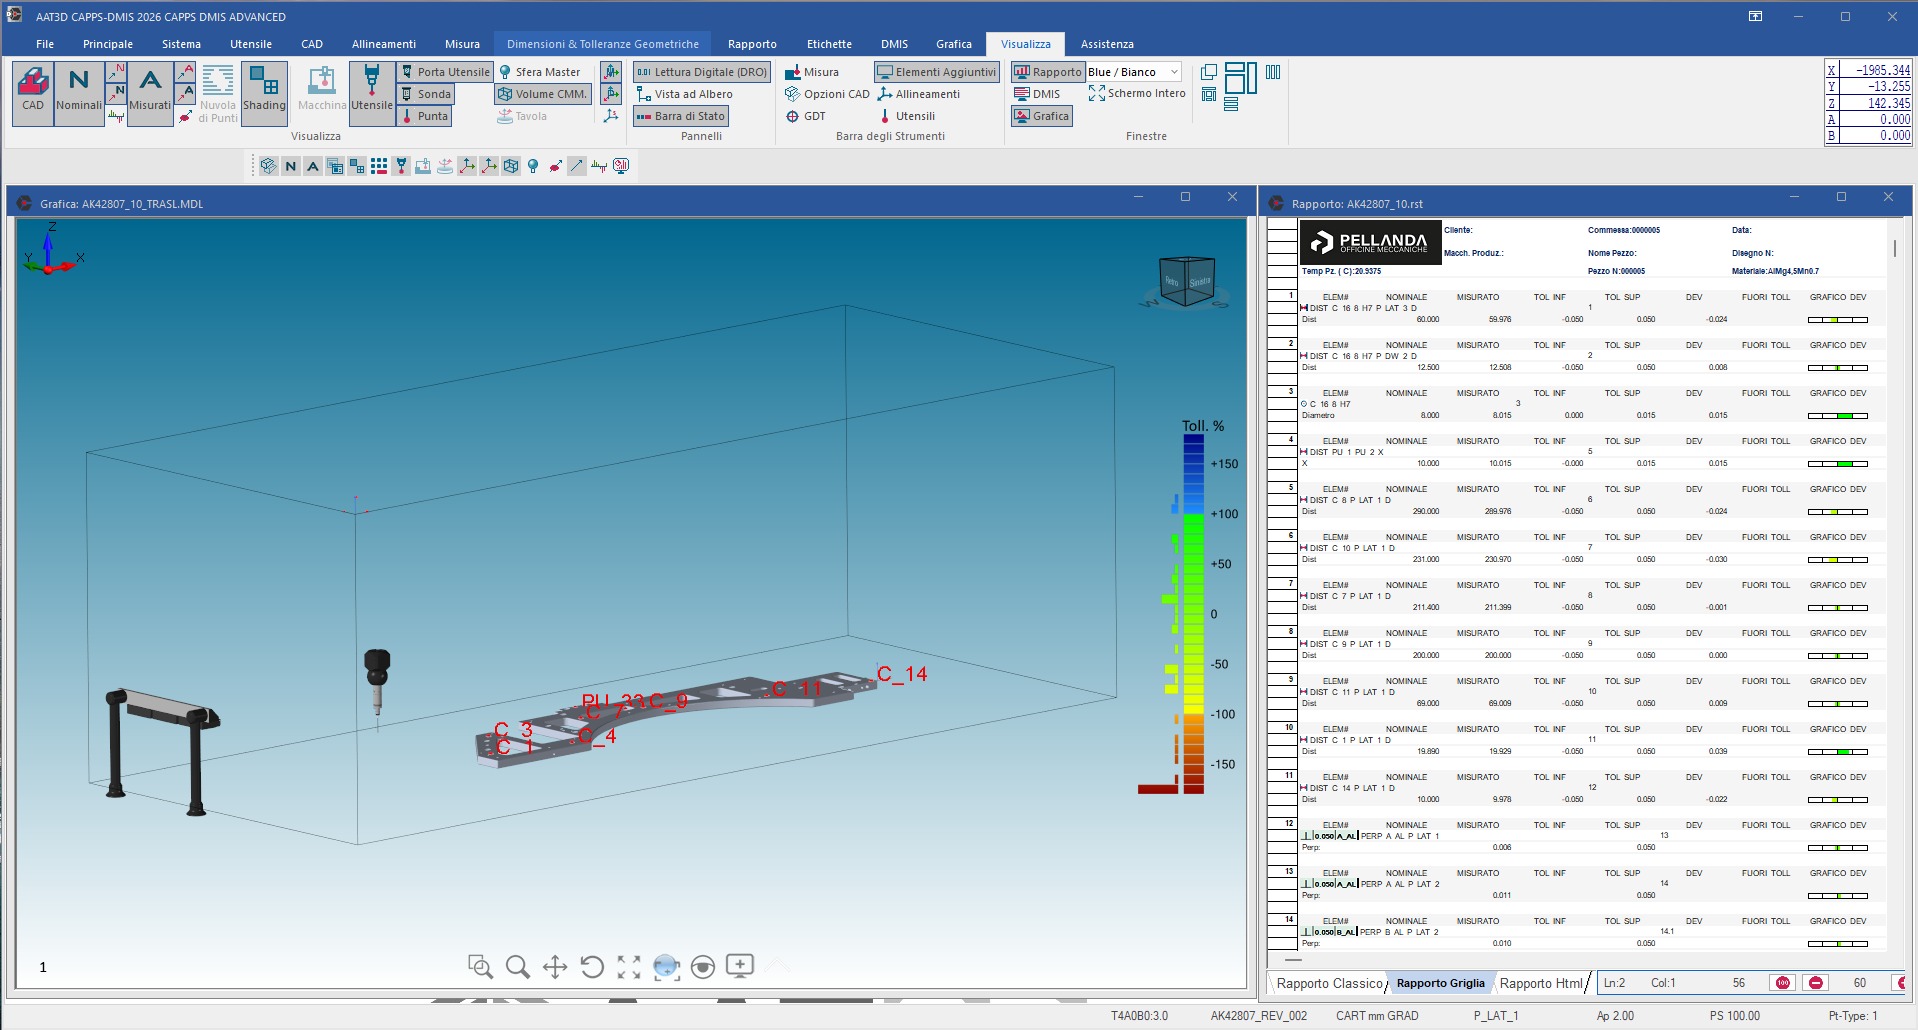1918x1030 pixels.
Task: Click PELLANDA logo in report header
Action: coord(1371,242)
